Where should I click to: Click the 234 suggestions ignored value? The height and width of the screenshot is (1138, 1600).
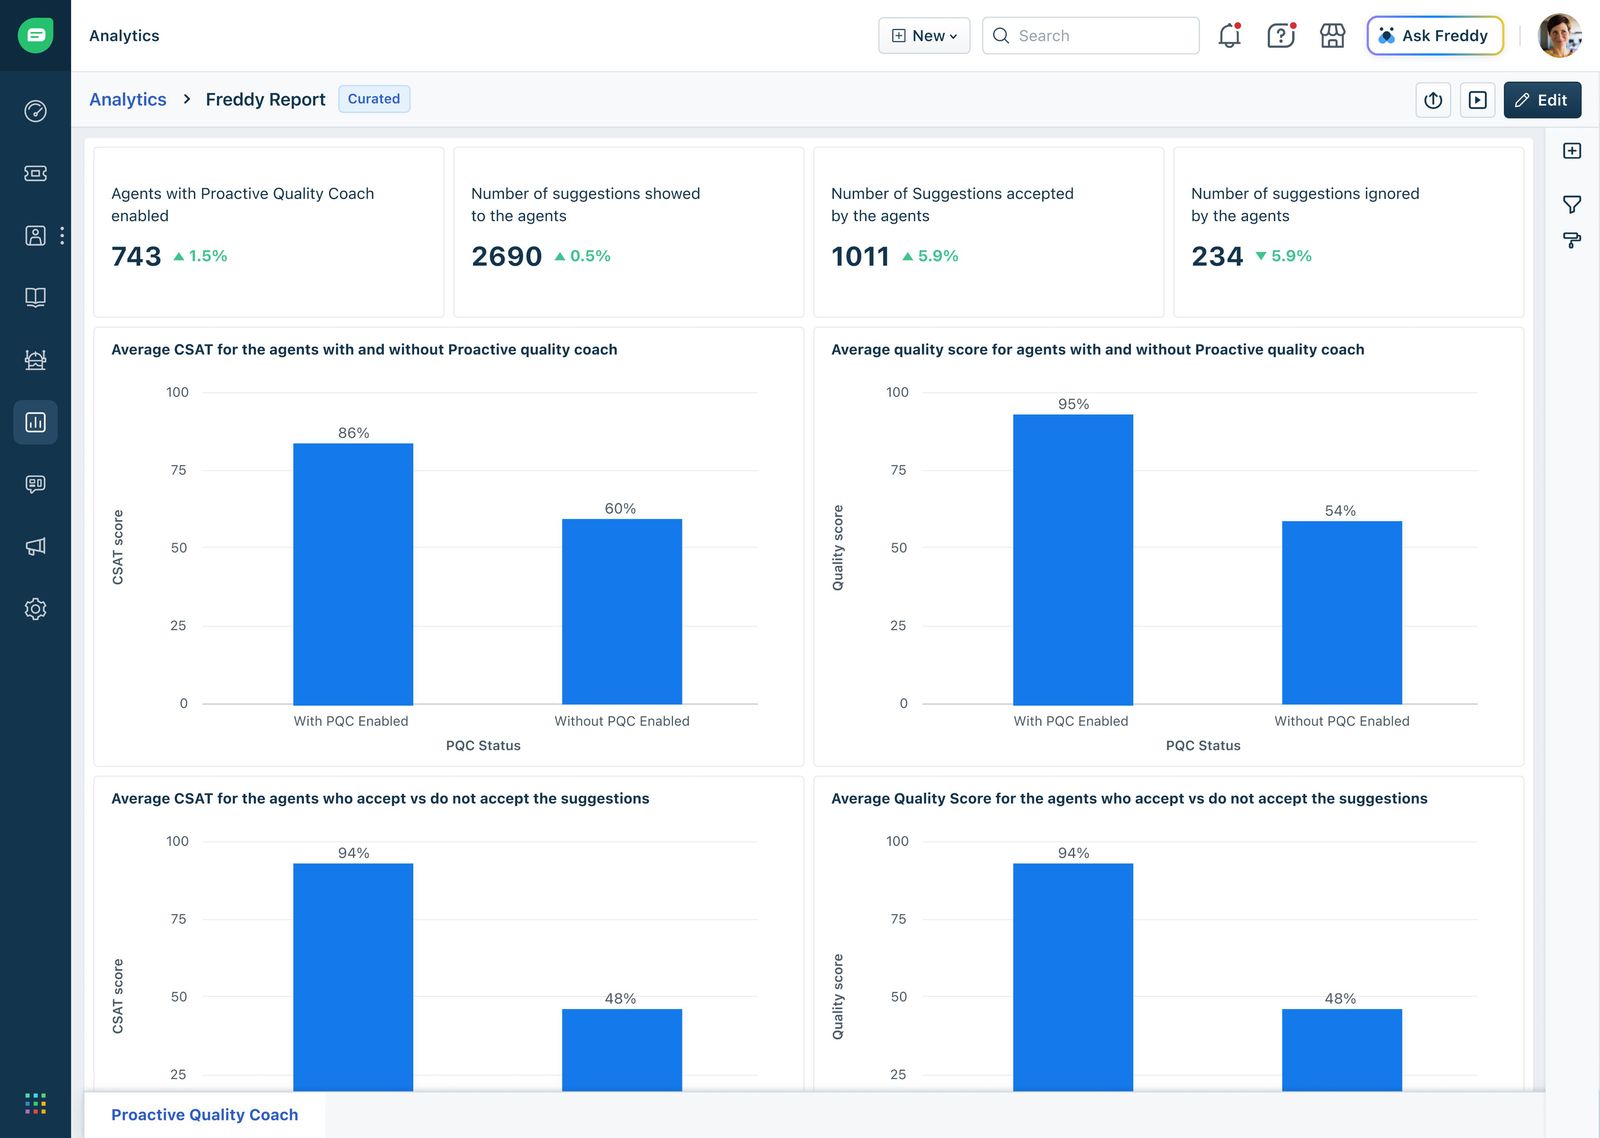(1217, 257)
